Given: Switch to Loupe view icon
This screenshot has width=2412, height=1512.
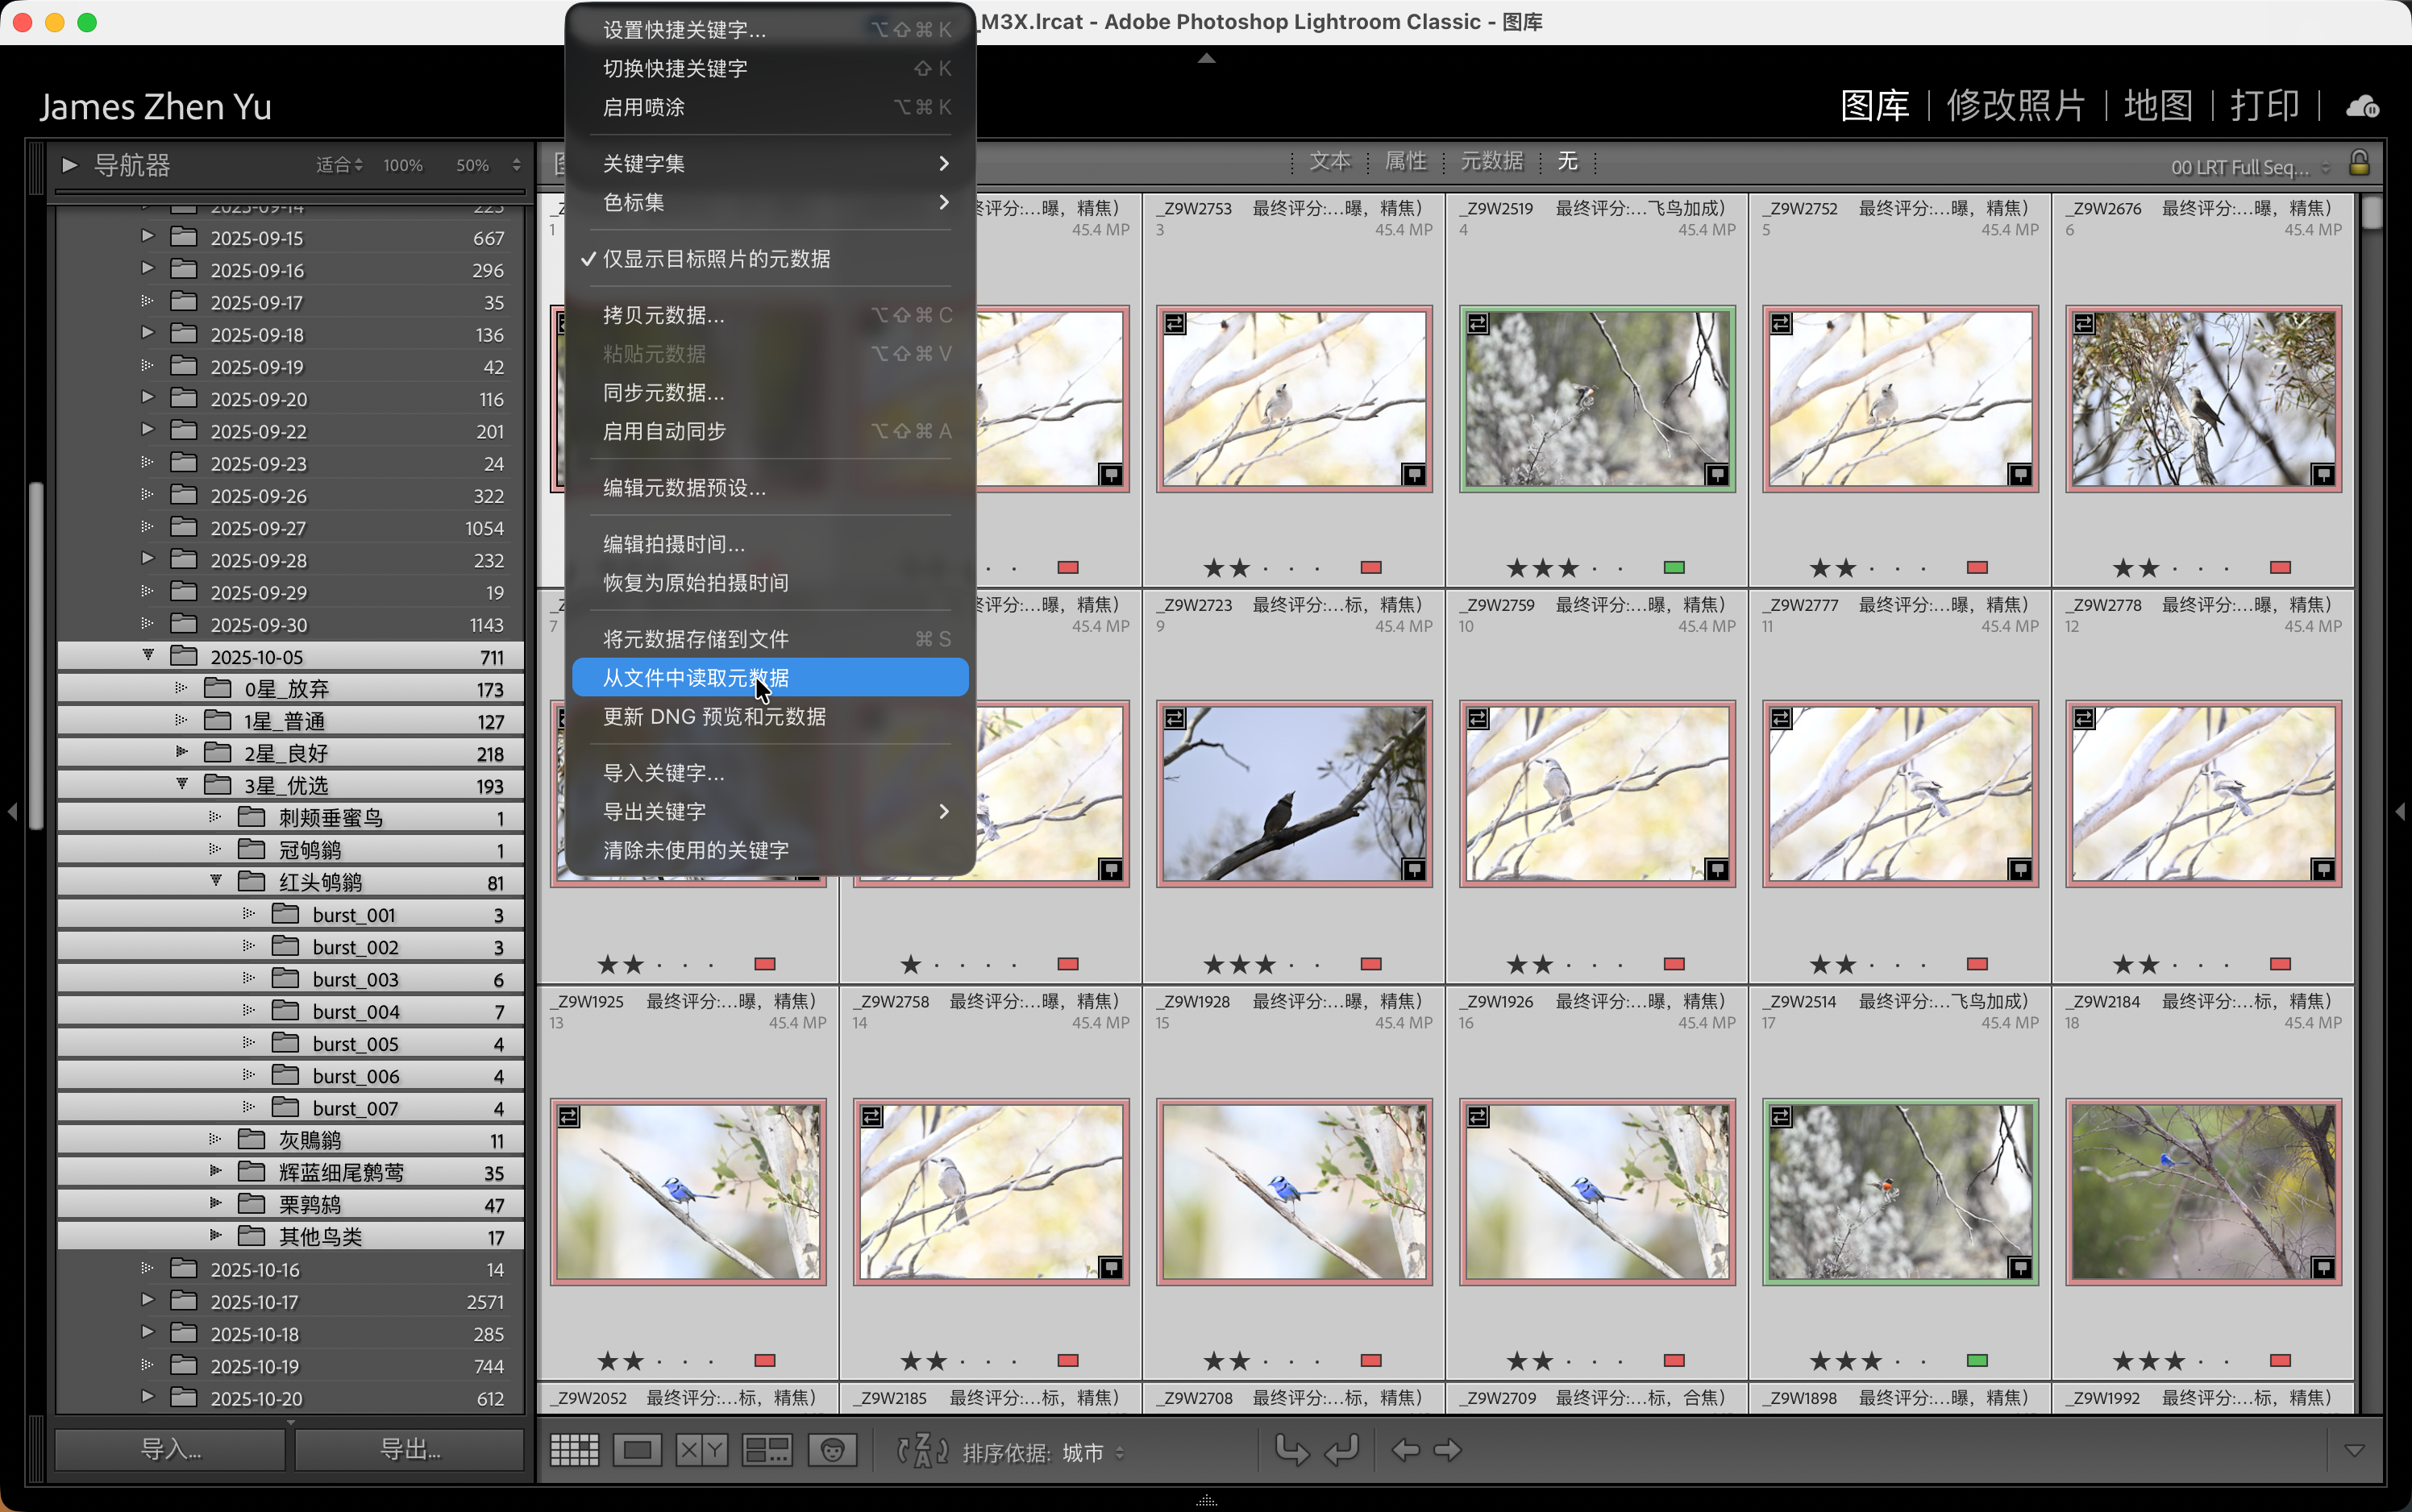Looking at the screenshot, I should pyautogui.click(x=637, y=1450).
